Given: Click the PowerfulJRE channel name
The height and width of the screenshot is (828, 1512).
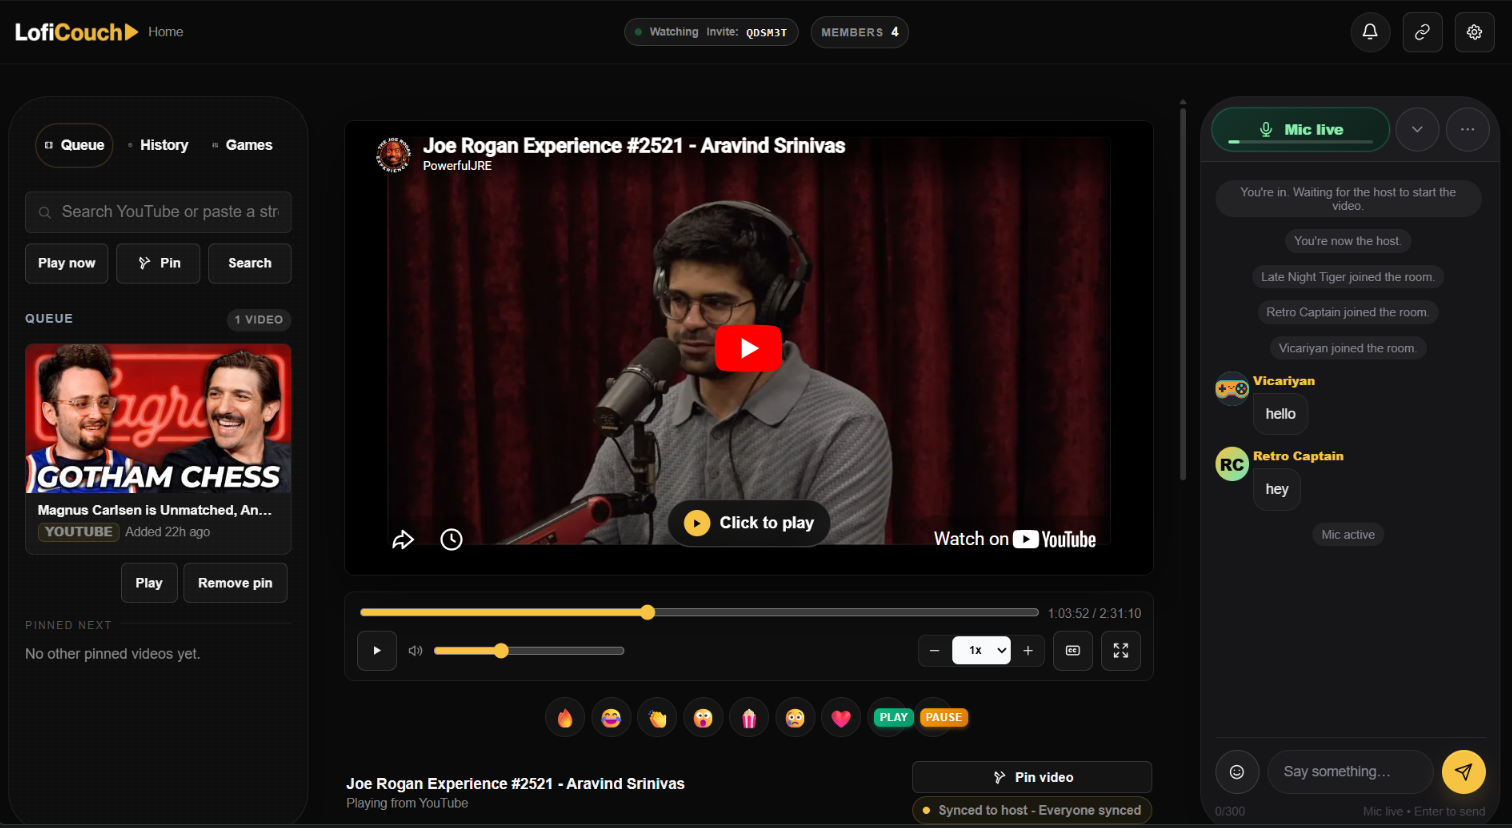Looking at the screenshot, I should coord(457,166).
